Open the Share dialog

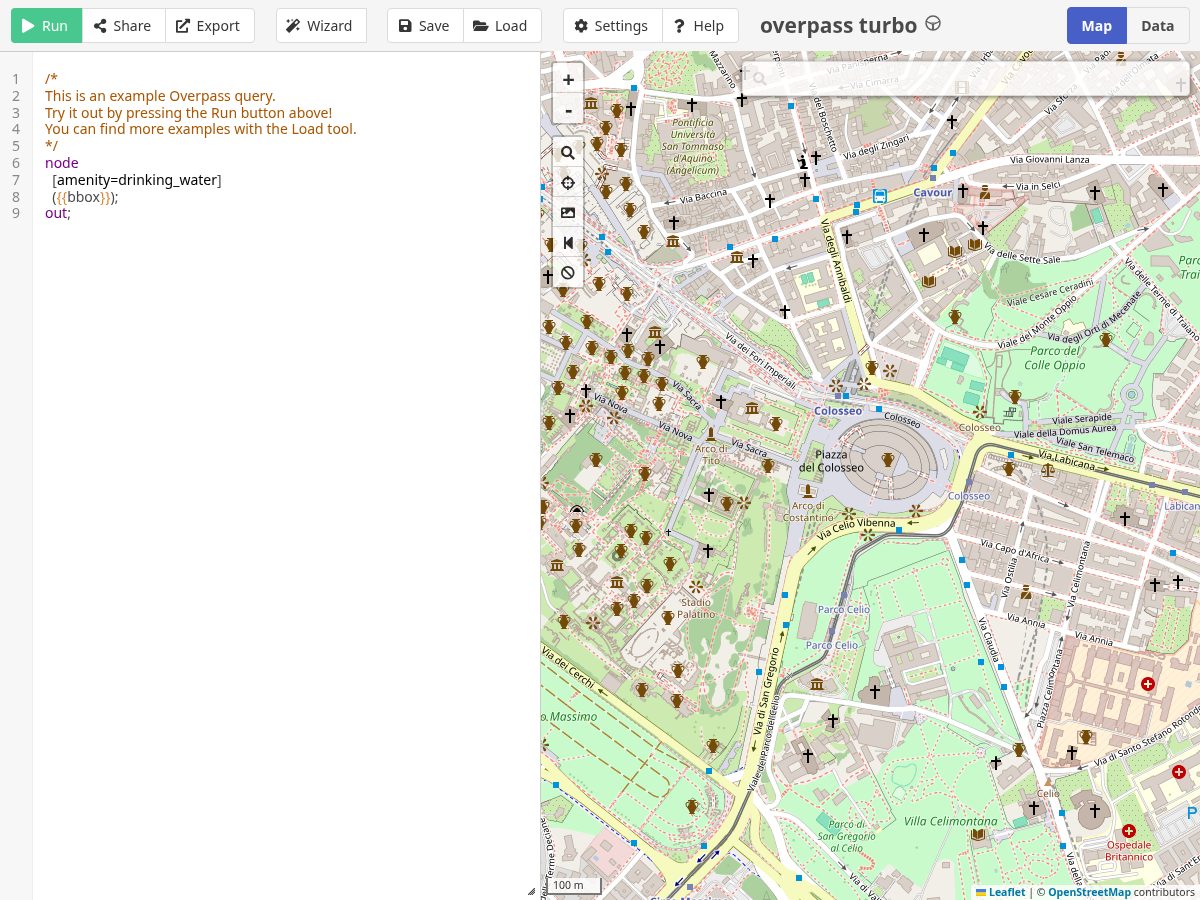pos(123,26)
